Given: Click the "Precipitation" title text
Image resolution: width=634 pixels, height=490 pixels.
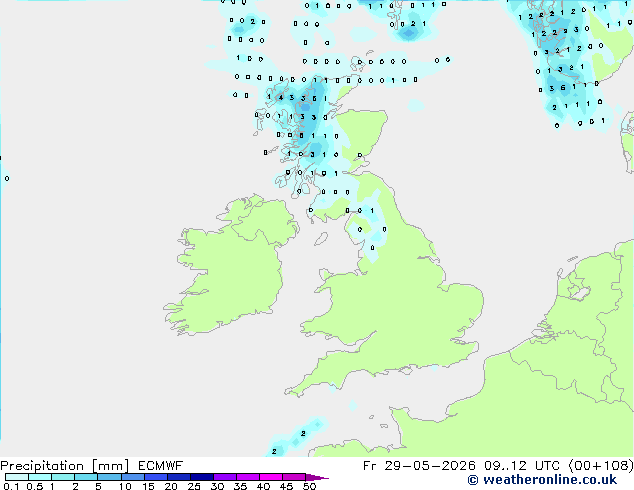Looking at the screenshot, I should [42, 466].
